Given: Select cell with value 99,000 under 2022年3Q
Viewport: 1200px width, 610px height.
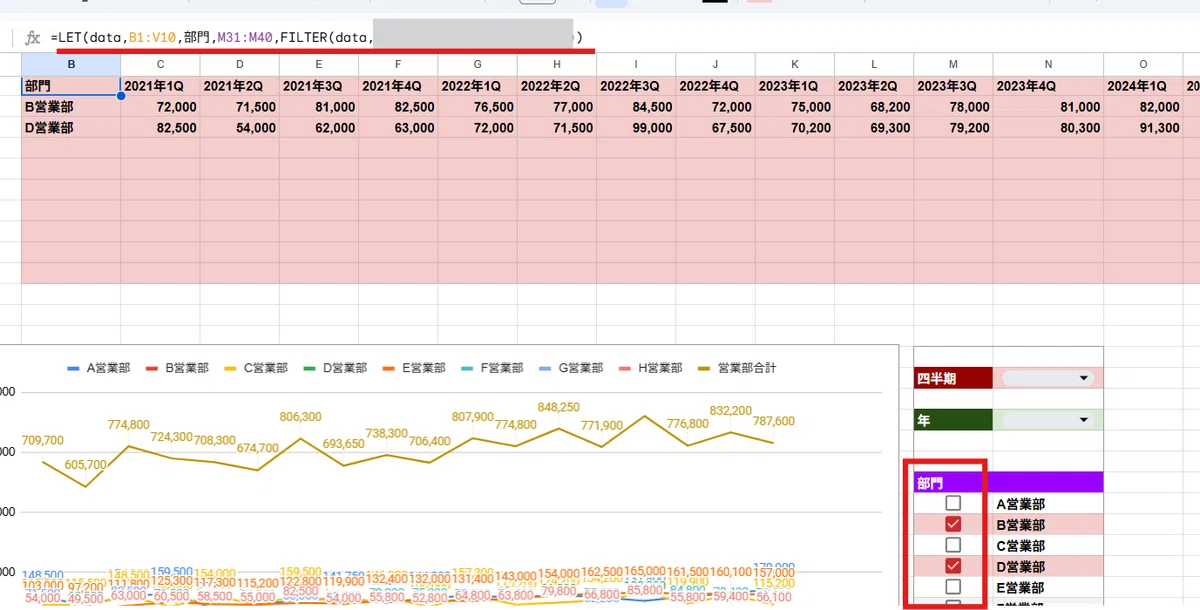Looking at the screenshot, I should [x=636, y=128].
